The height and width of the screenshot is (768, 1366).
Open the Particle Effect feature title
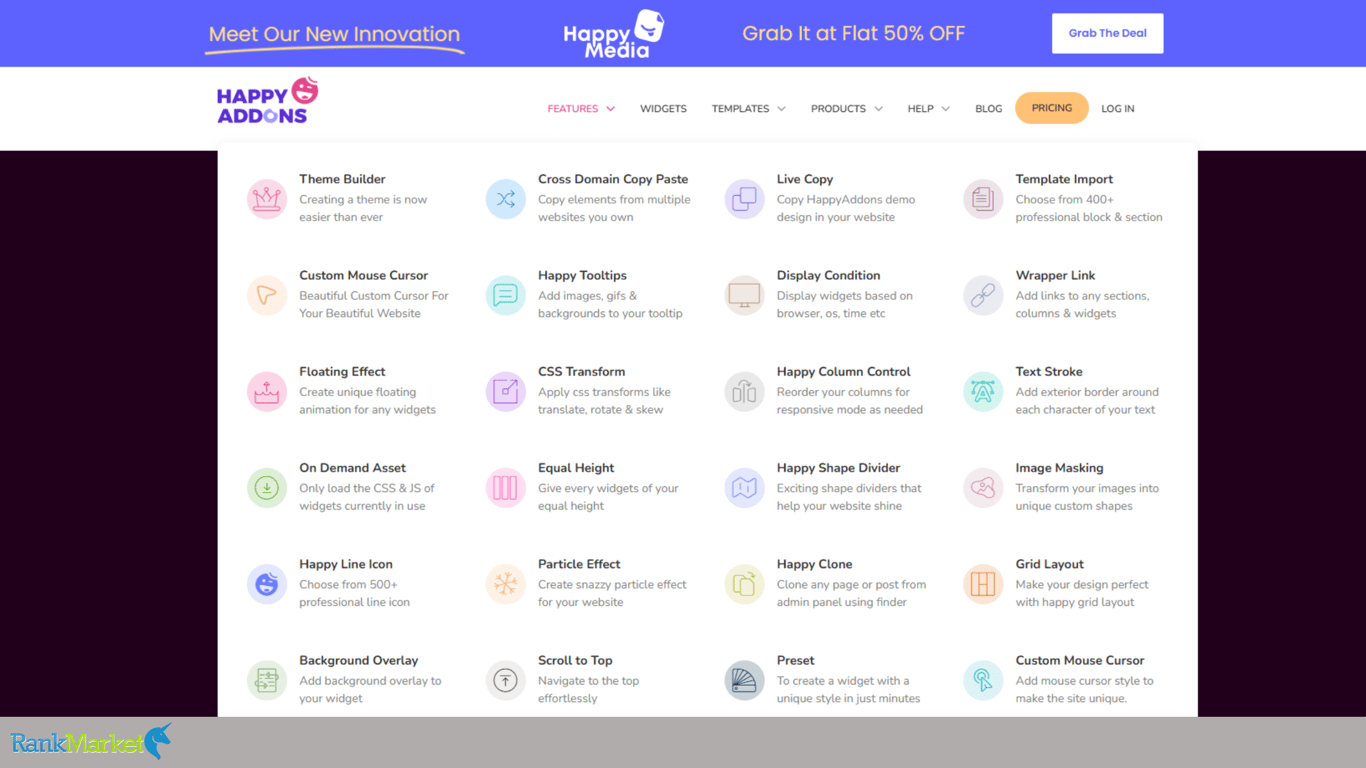coord(579,564)
